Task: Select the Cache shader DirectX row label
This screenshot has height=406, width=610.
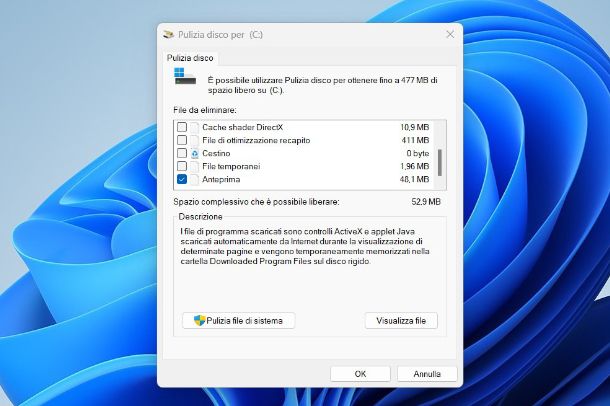Action: click(x=243, y=127)
